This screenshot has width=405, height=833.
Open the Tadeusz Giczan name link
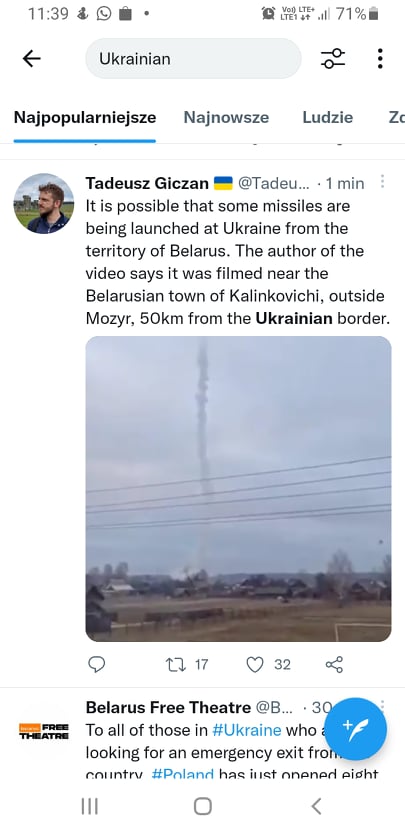[147, 183]
